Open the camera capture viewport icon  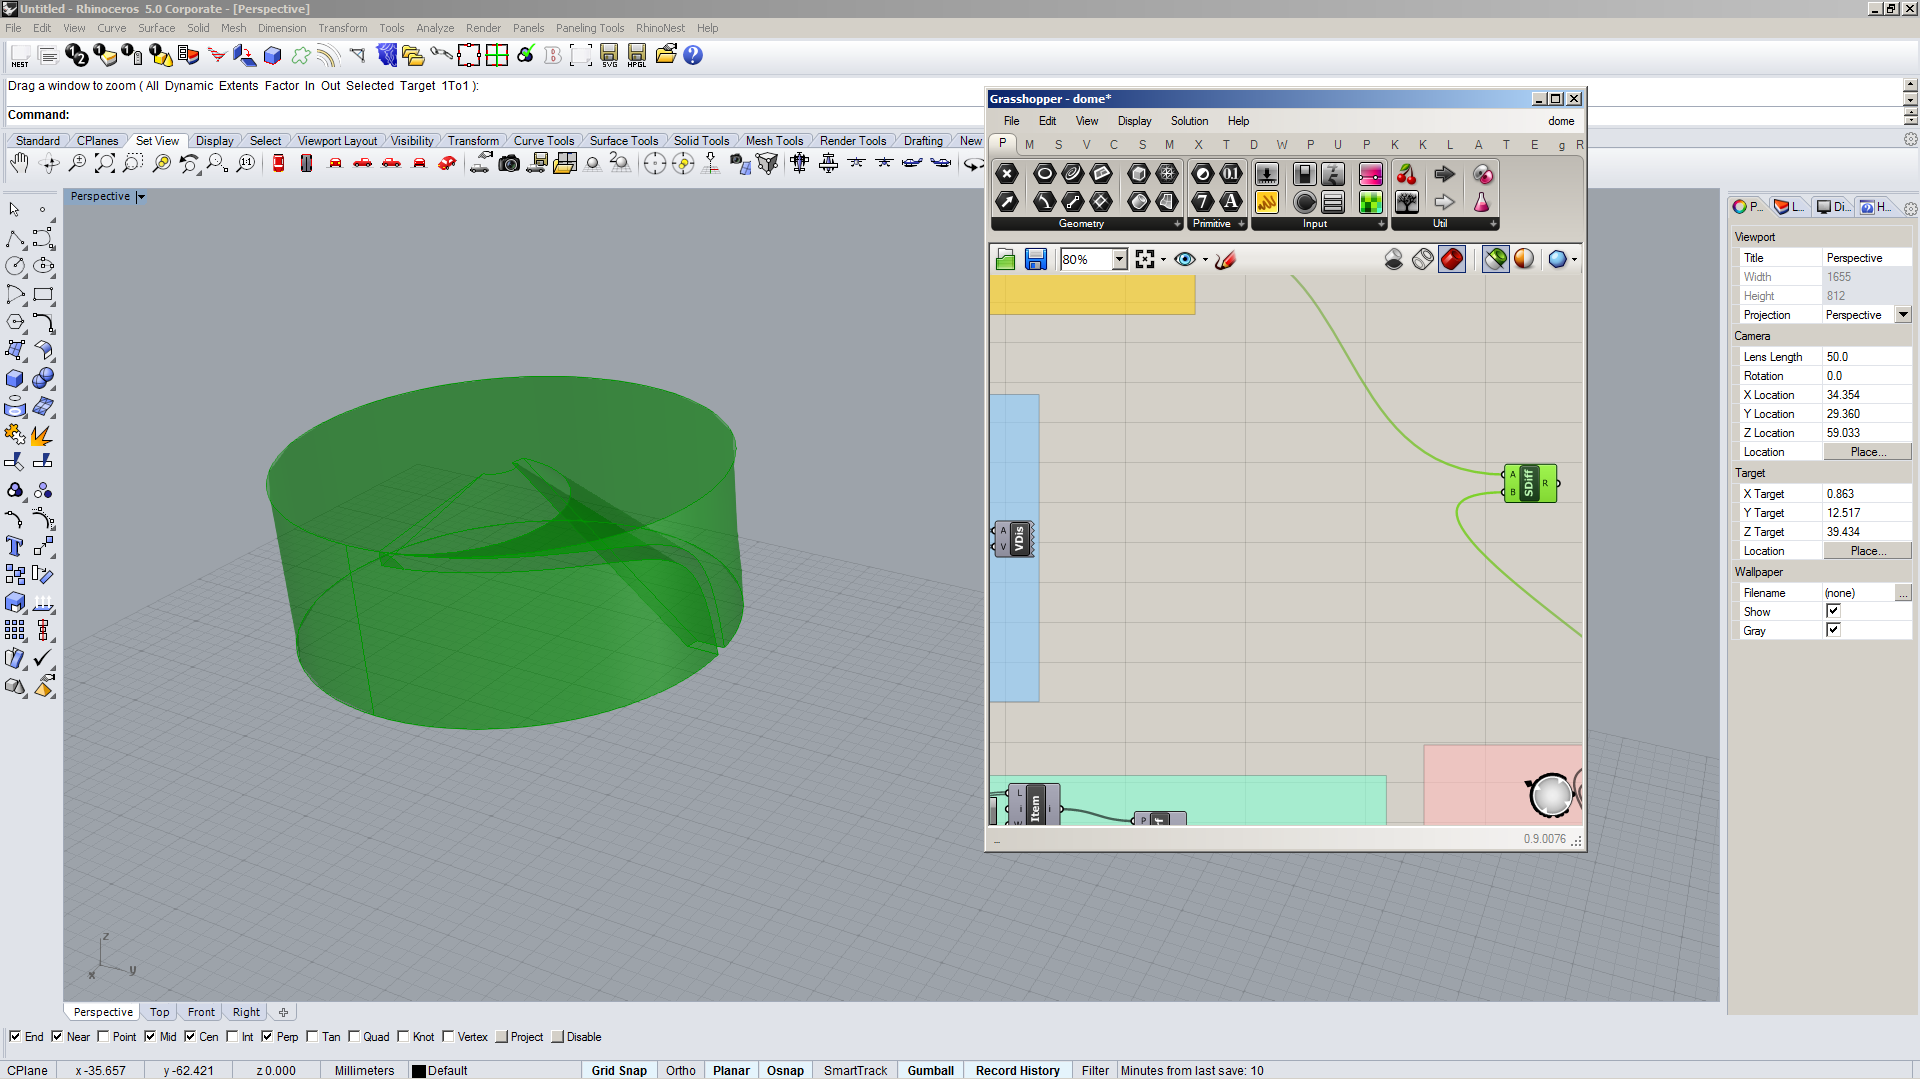(509, 163)
